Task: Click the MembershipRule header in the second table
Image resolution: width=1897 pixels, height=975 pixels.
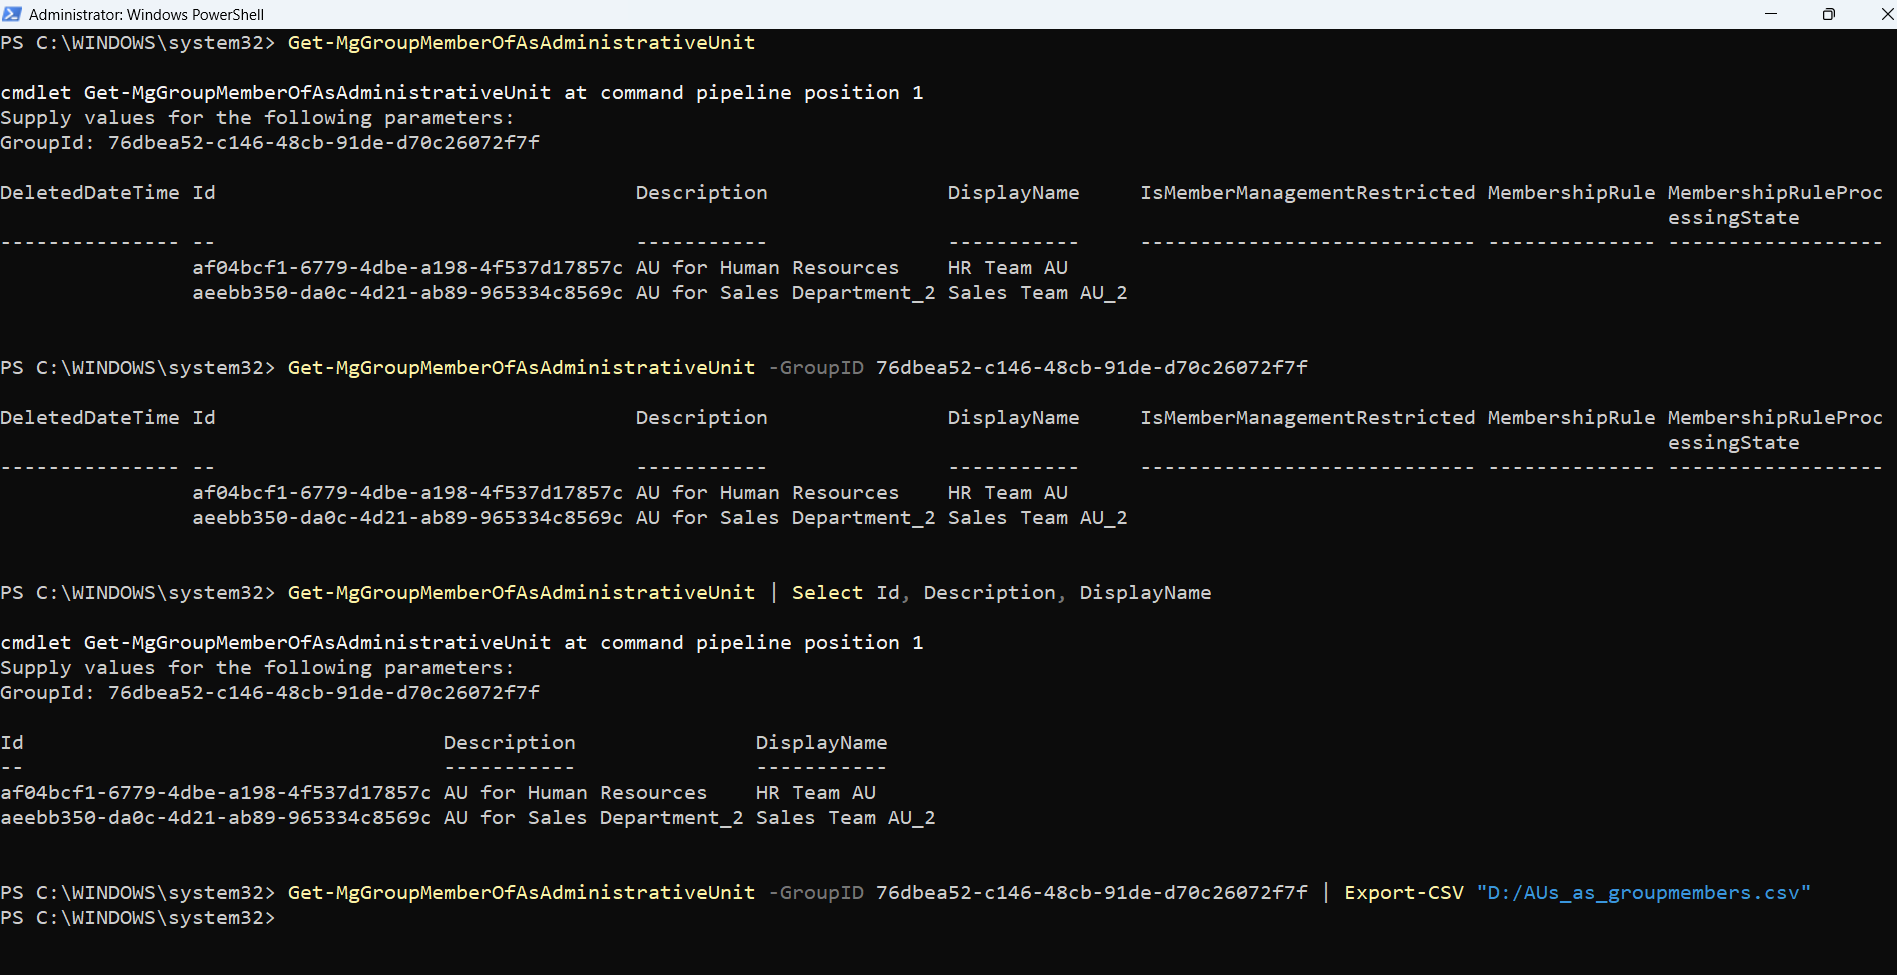Action: pos(1571,418)
